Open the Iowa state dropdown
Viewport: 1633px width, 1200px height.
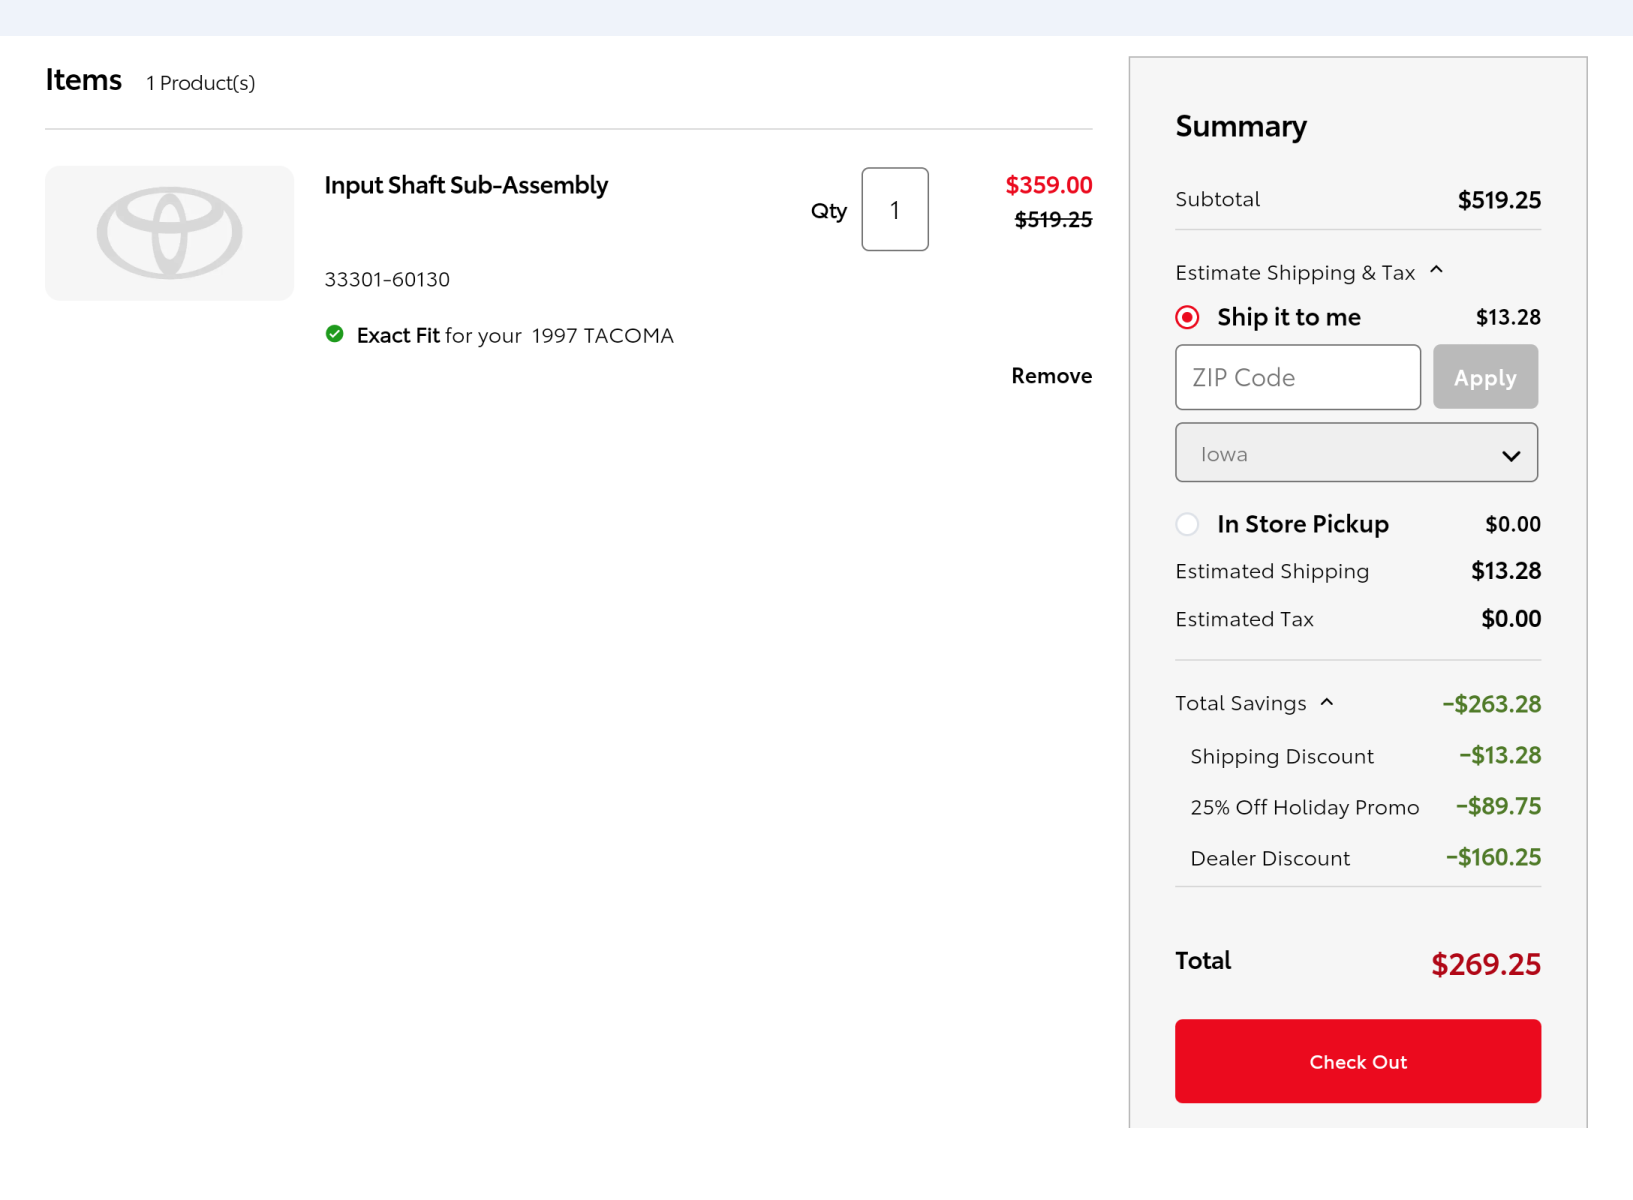(1355, 453)
